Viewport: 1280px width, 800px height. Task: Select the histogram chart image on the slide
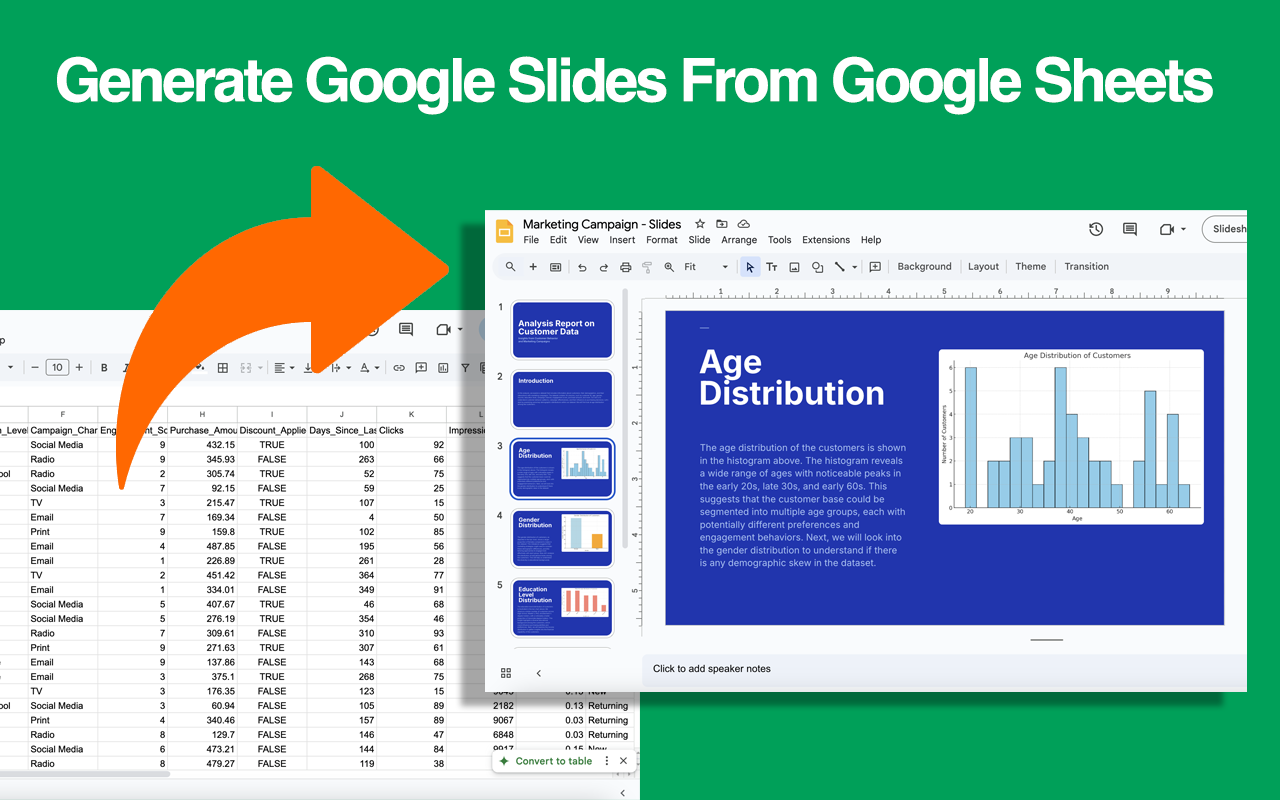pyautogui.click(x=1071, y=437)
